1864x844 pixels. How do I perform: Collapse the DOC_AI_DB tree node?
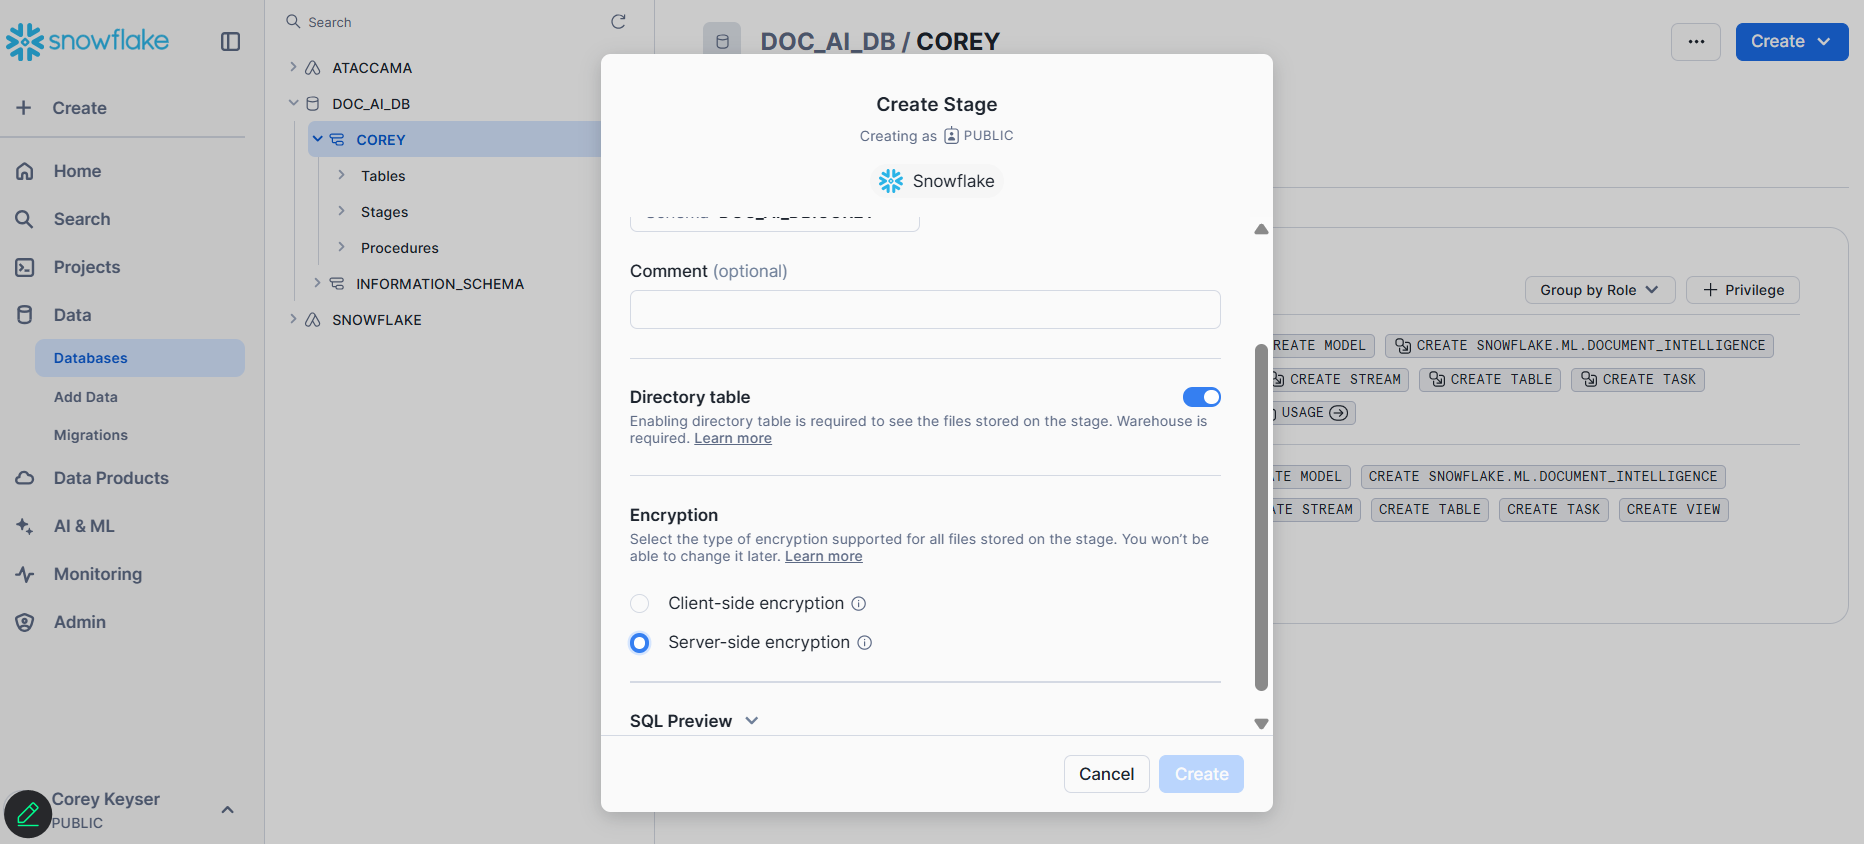[x=293, y=103]
